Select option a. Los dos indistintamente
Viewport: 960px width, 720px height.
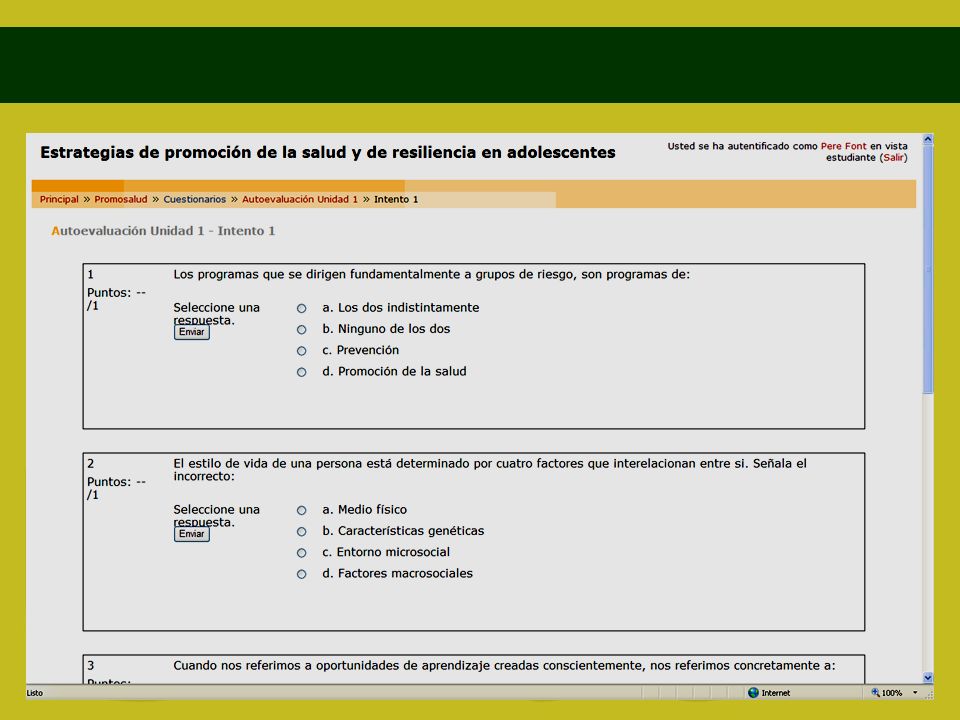[301, 309]
